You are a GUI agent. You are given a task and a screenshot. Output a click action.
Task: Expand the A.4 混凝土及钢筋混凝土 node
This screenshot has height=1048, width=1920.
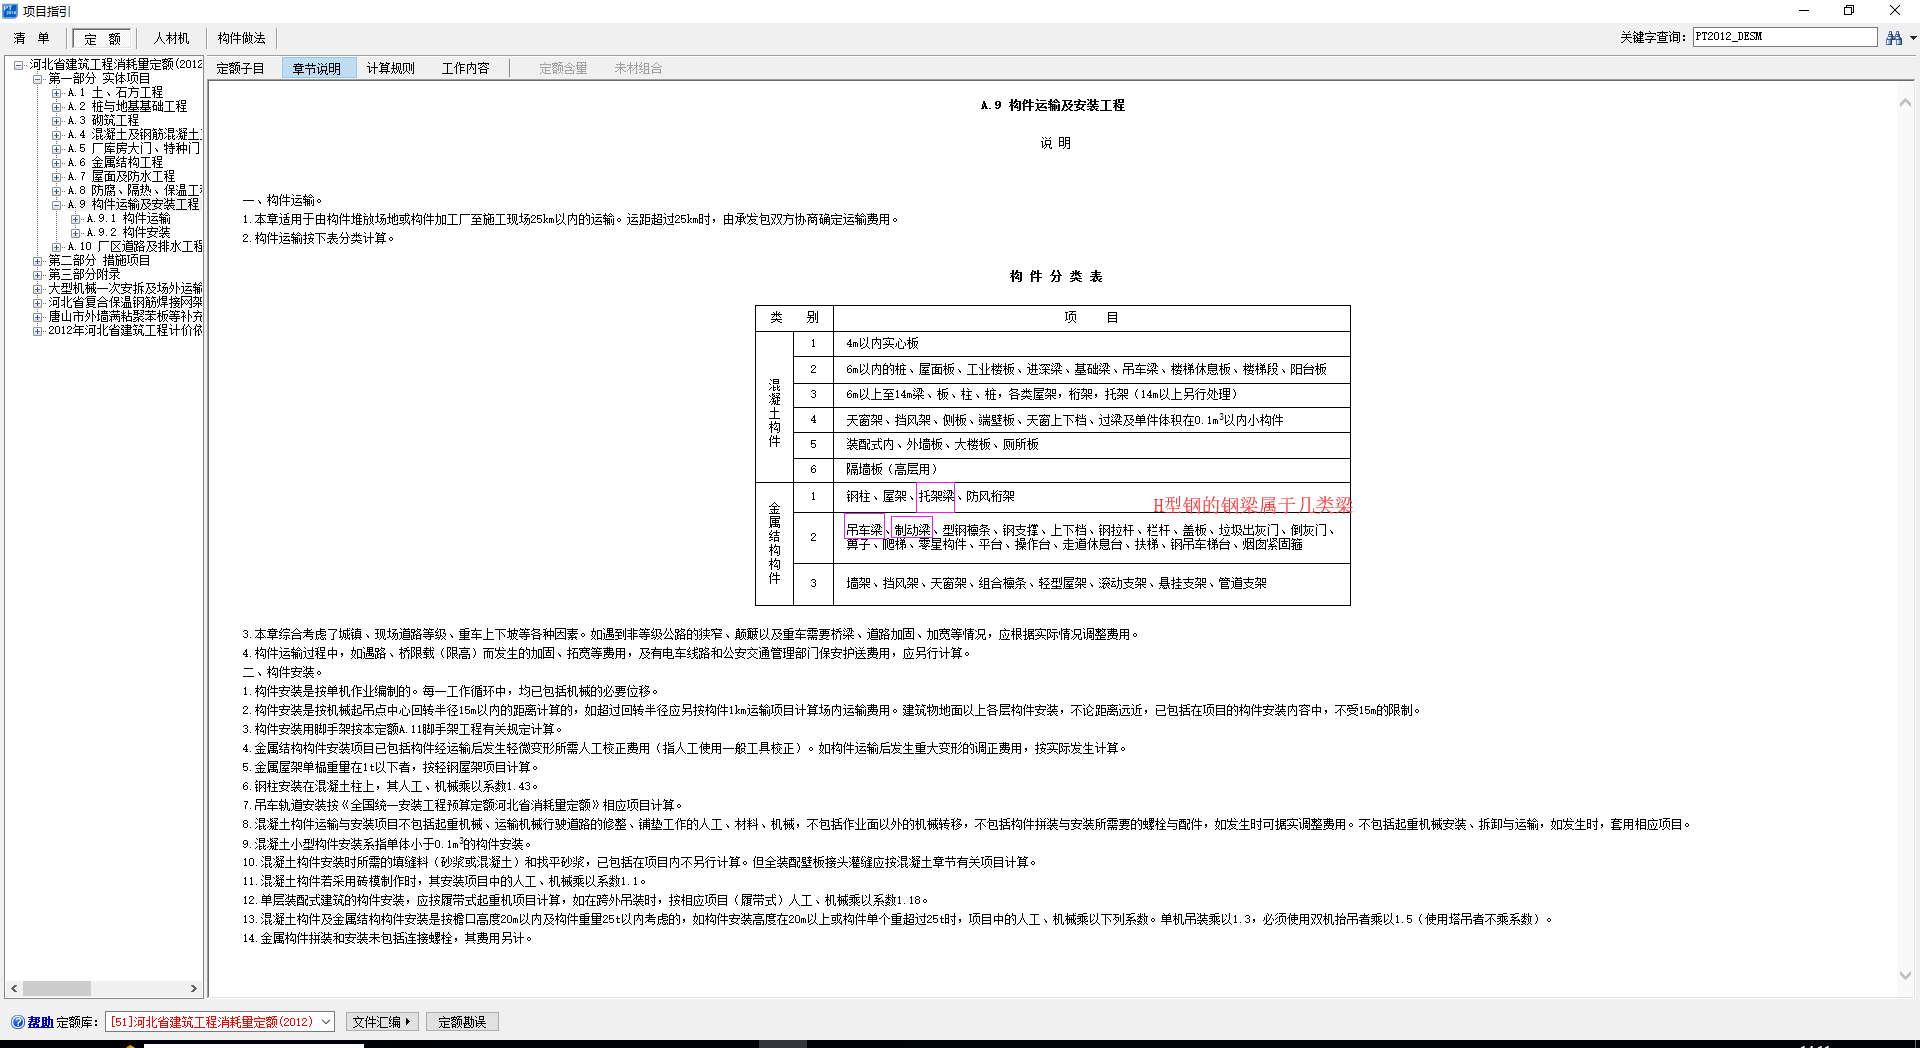(57, 135)
